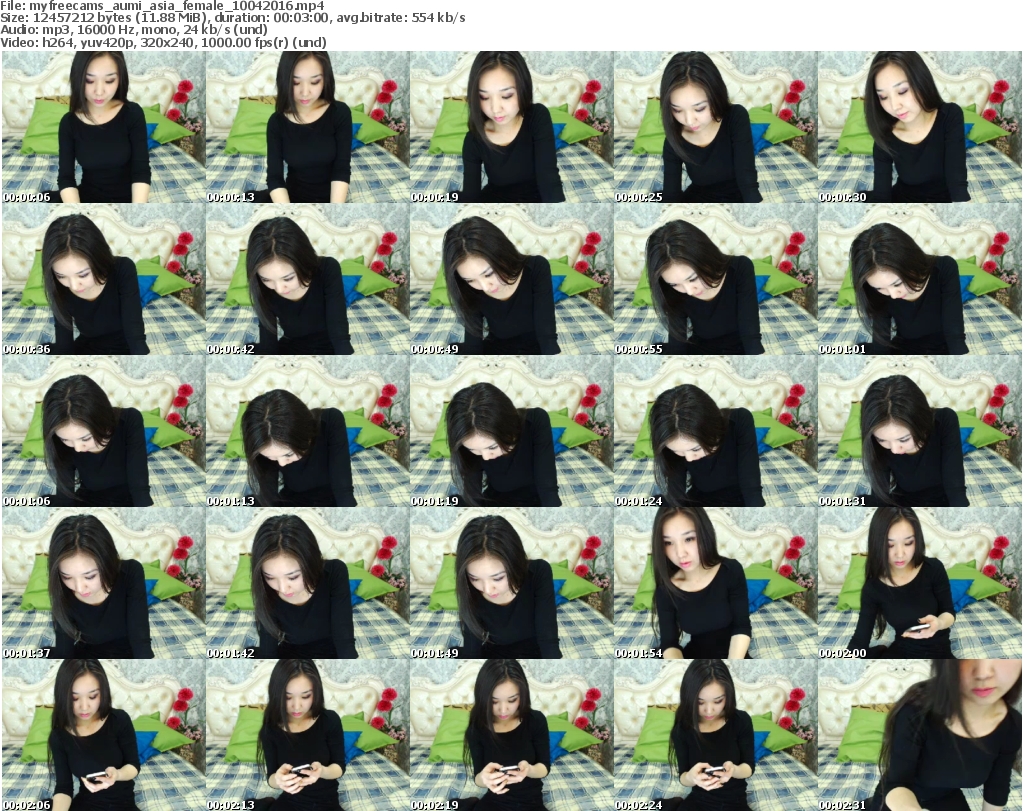The image size is (1024, 811).
Task: Click the thumbnail stamped 00:01:01
Action: 920,279
